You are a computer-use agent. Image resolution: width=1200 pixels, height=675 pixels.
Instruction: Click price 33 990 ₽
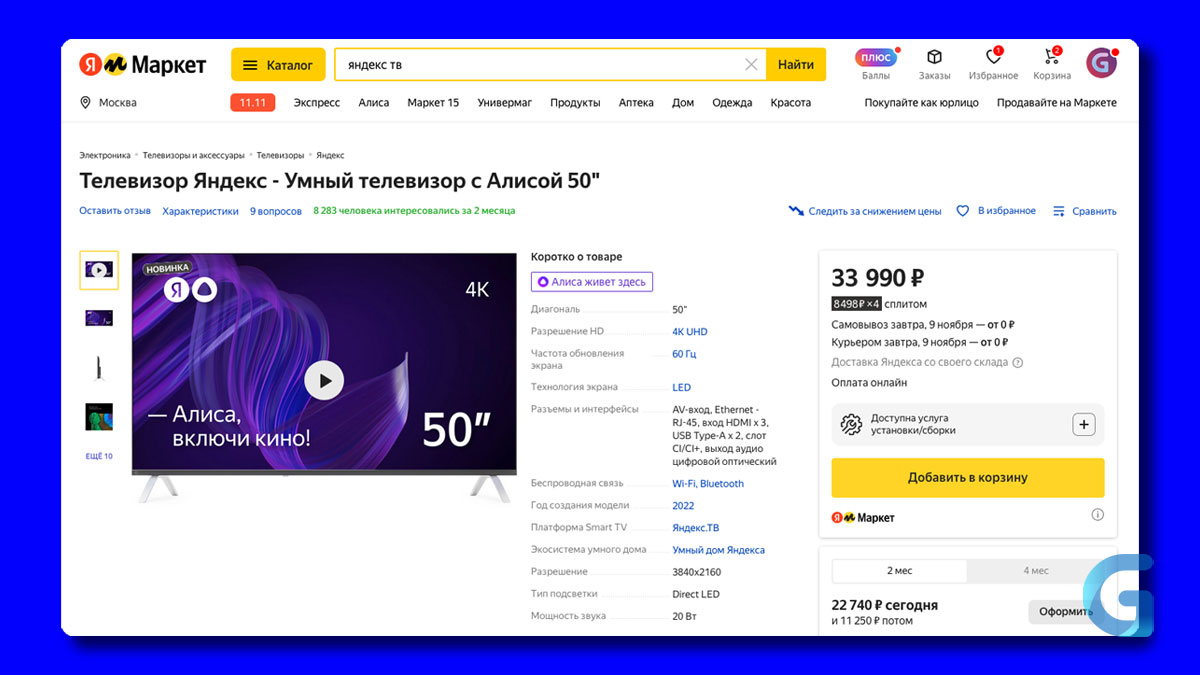point(878,278)
